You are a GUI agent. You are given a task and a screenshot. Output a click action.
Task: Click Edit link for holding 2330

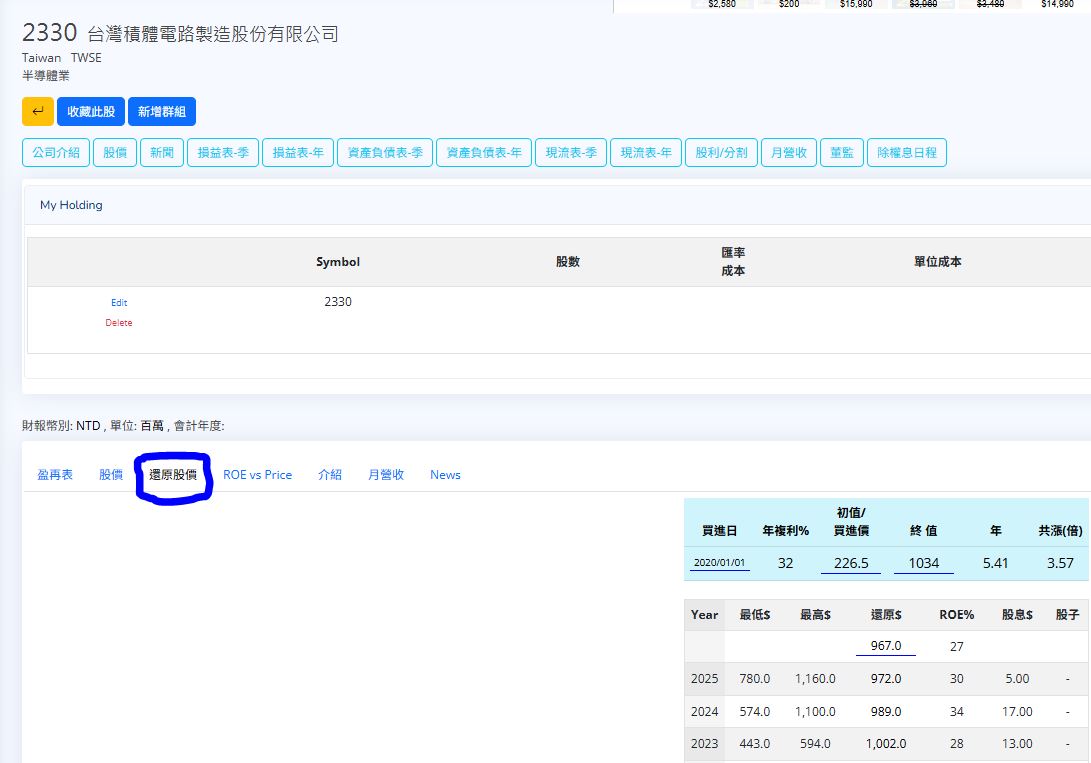[119, 303]
